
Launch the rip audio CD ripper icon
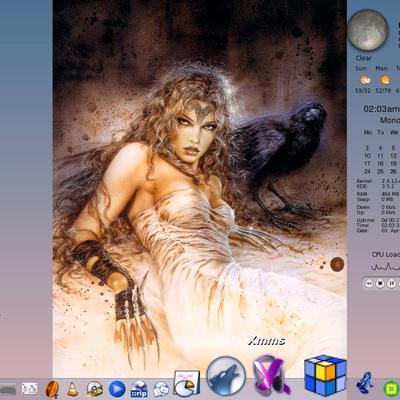tap(139, 389)
